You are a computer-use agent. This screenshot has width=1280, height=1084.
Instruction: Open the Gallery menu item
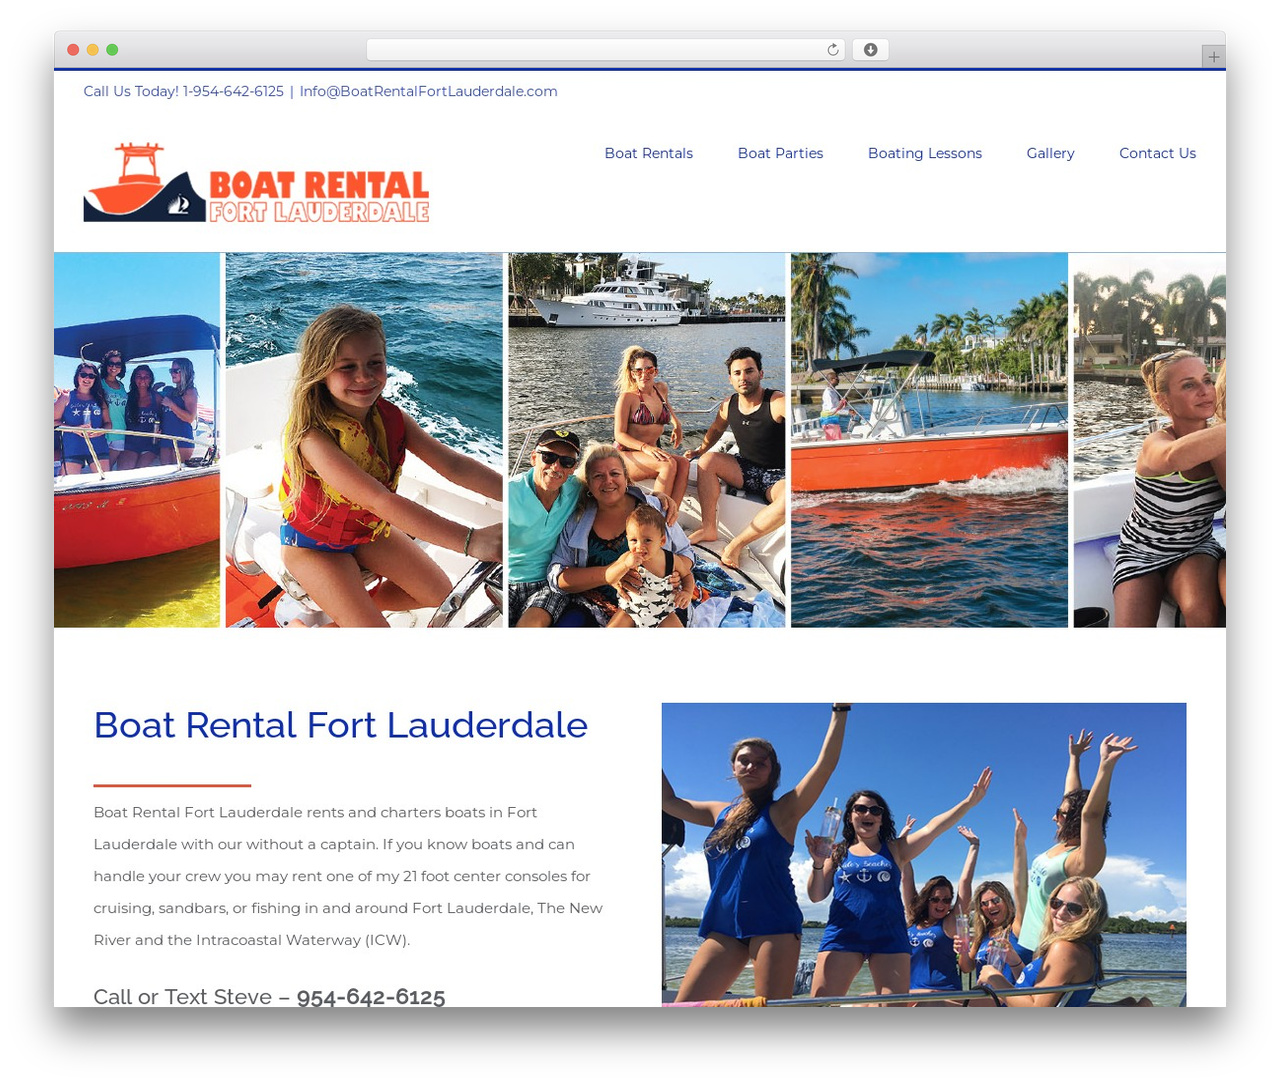[x=1050, y=153]
